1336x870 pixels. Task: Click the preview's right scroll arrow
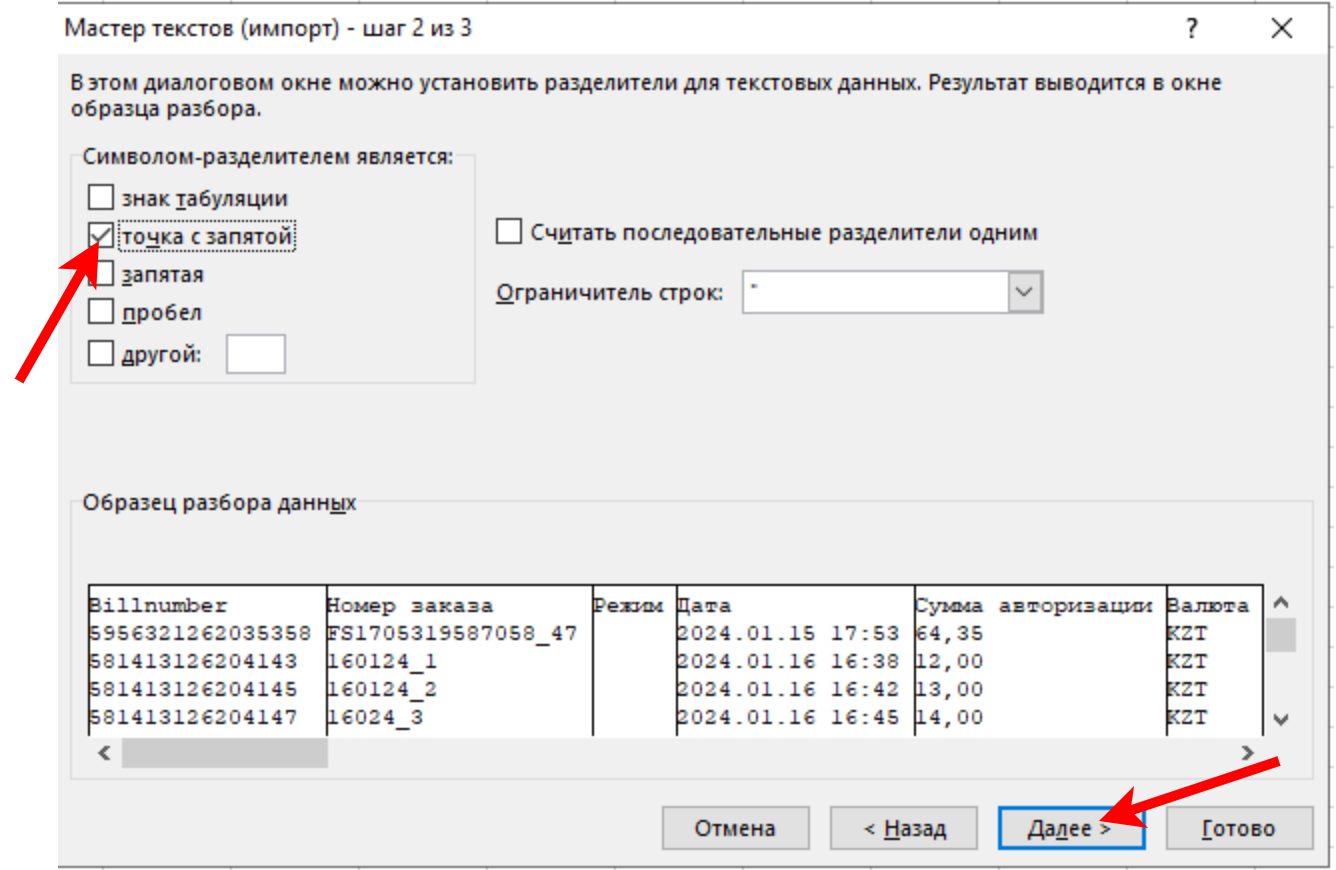tap(1246, 753)
